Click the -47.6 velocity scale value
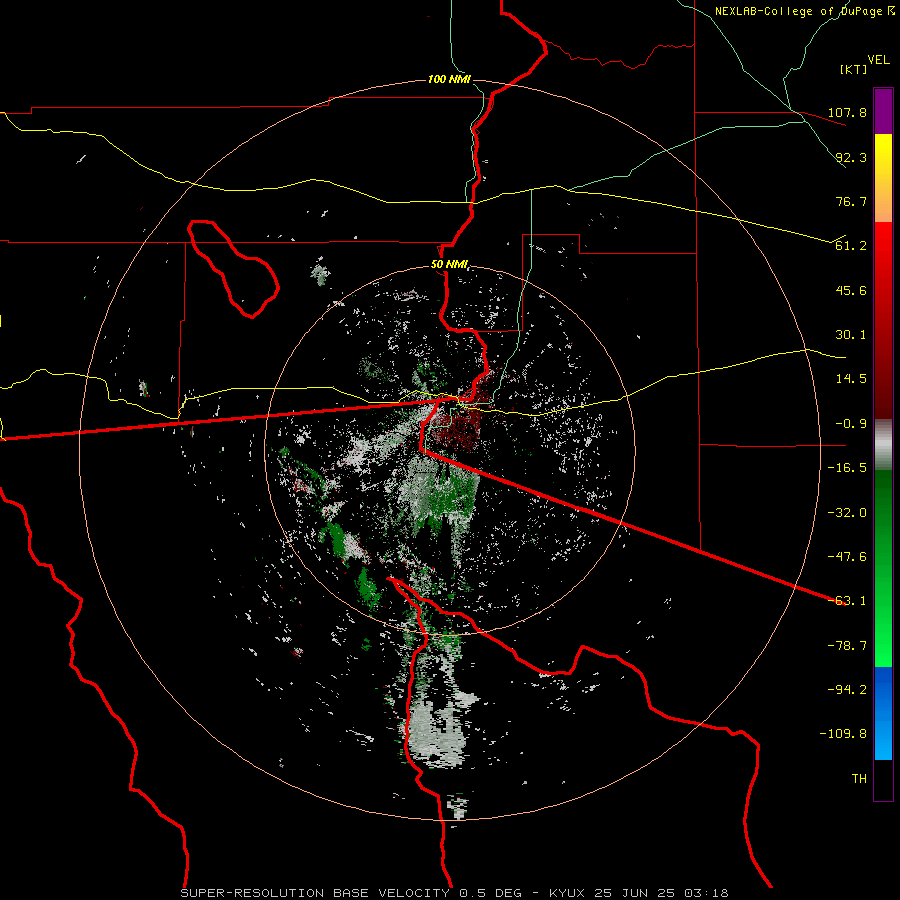Screen dimensions: 900x900 click(847, 557)
